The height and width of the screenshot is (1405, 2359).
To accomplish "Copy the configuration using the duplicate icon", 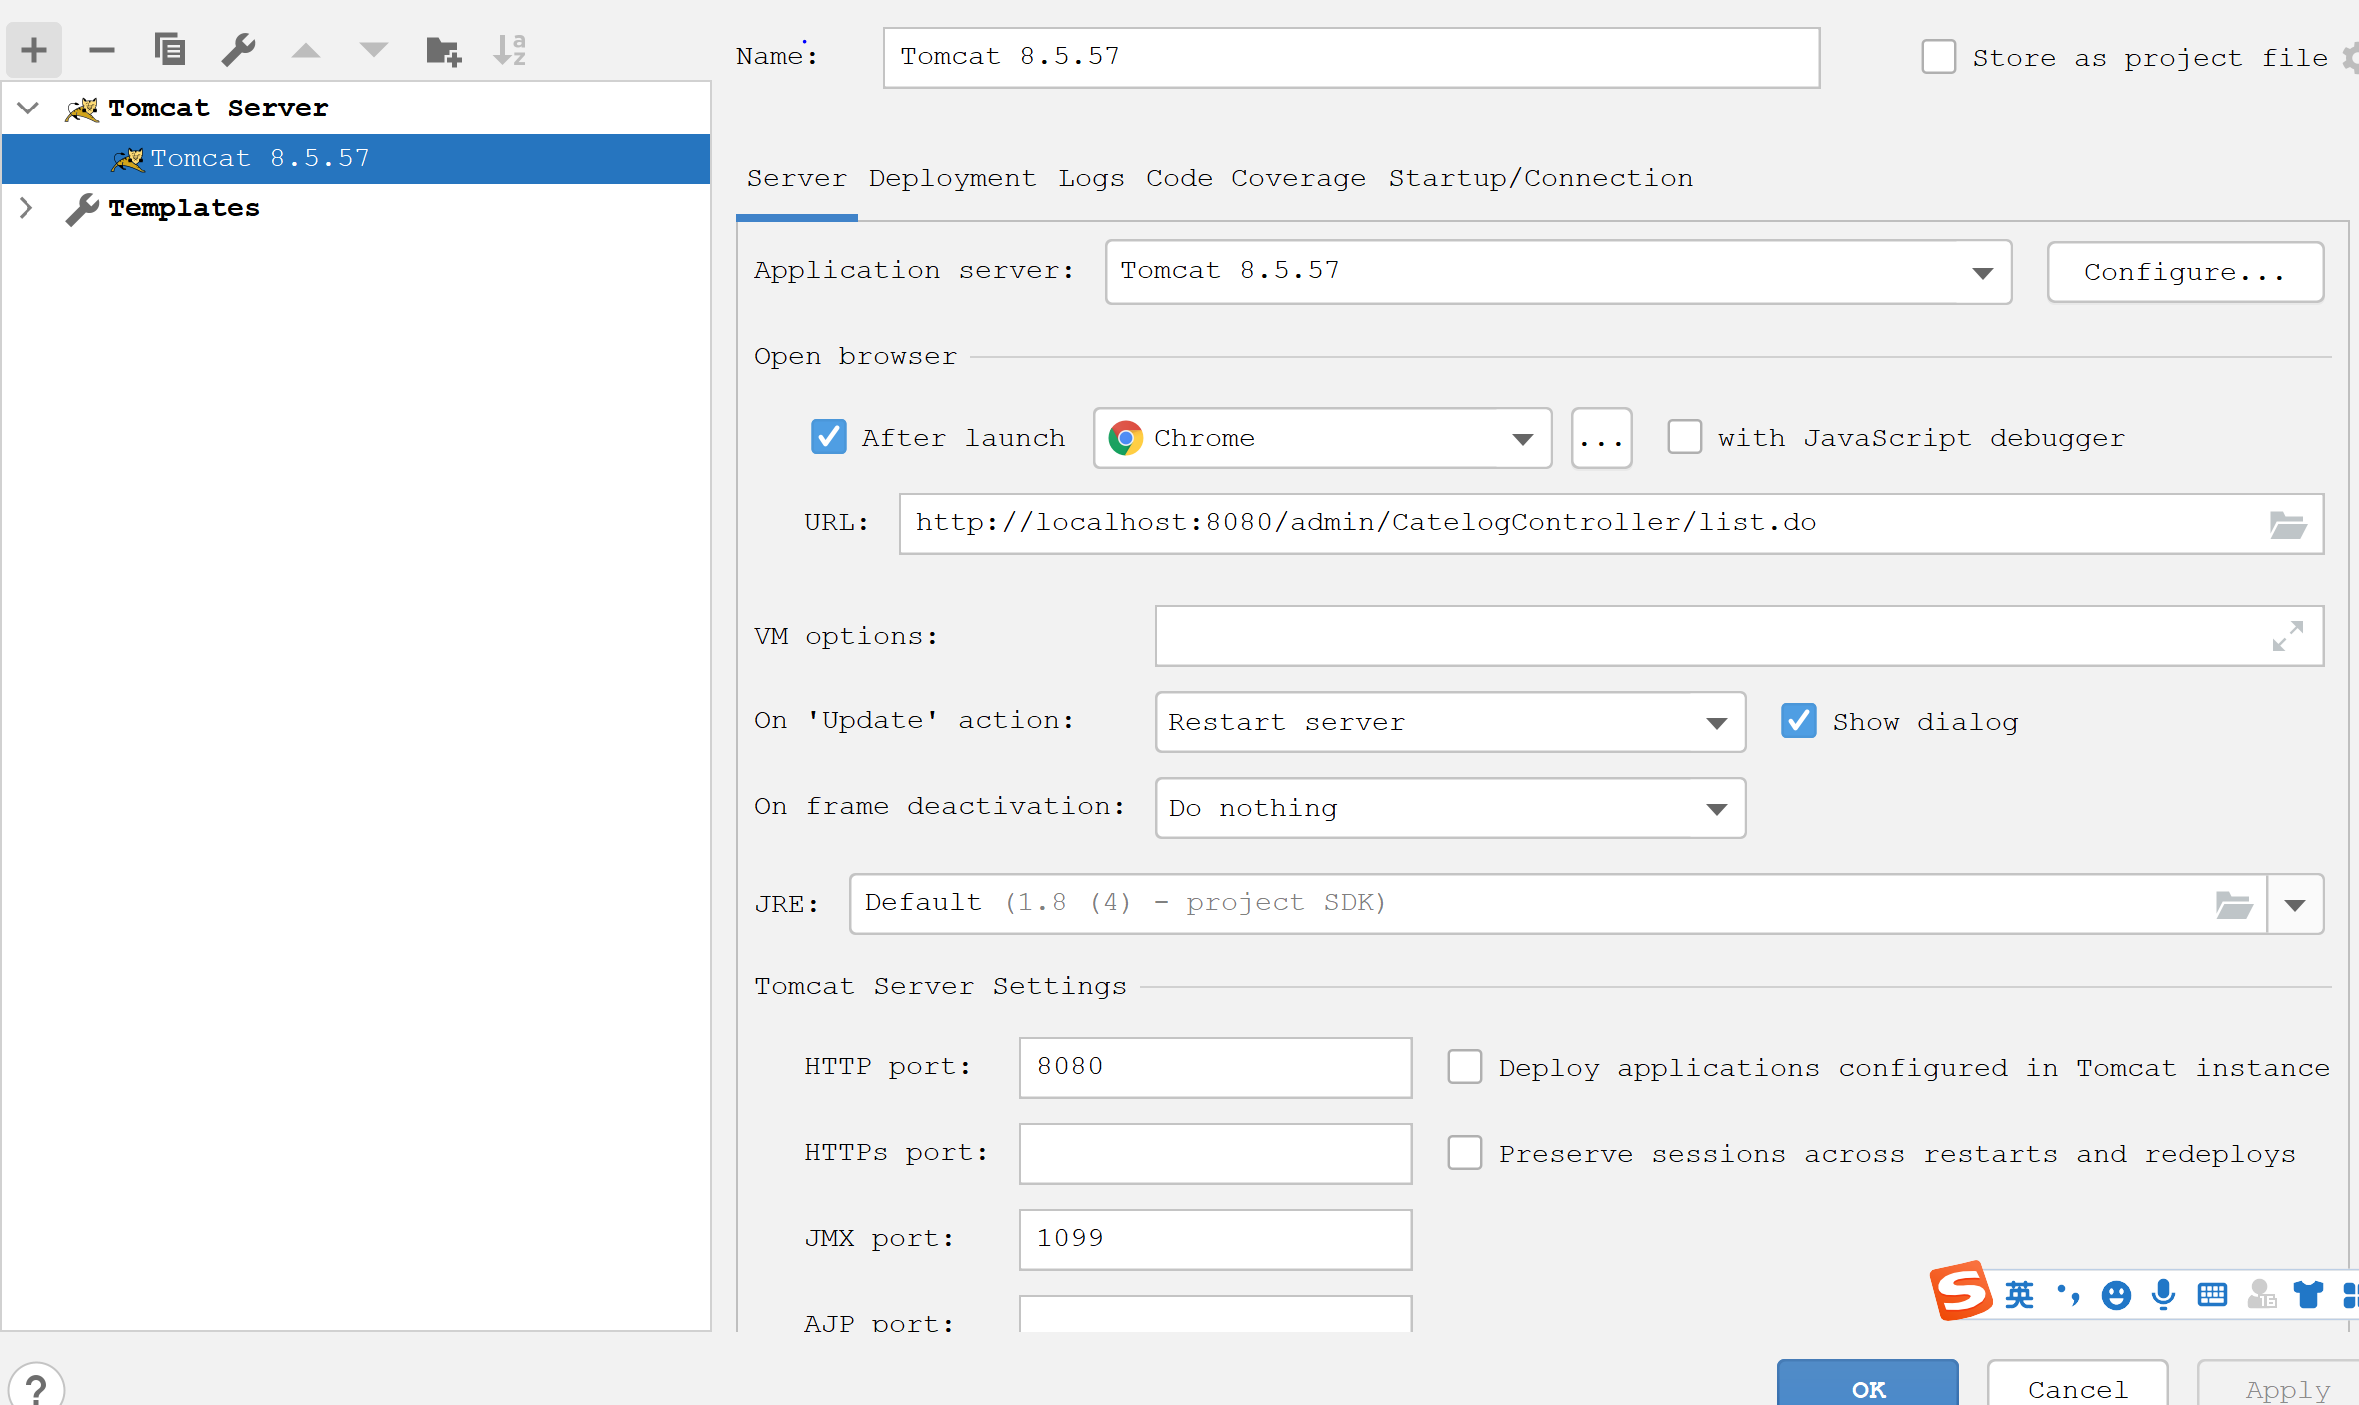I will coord(170,50).
